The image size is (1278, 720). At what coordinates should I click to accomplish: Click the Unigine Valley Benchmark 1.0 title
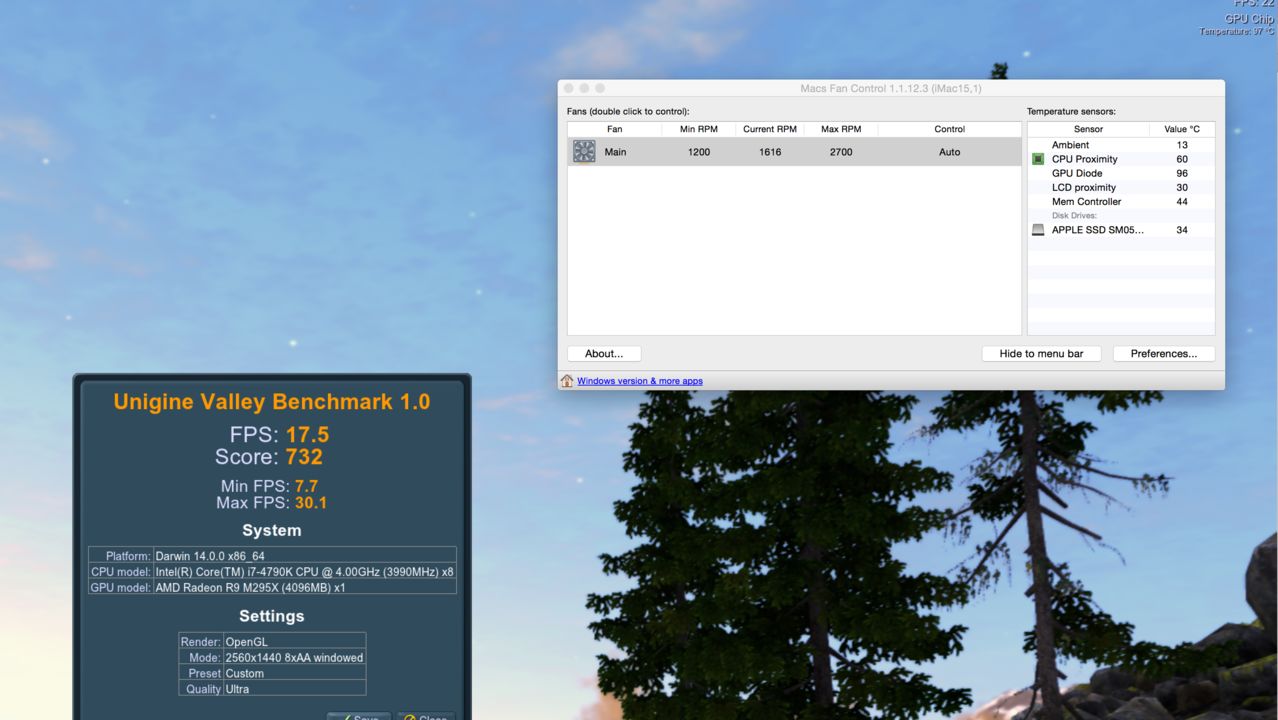pos(271,402)
